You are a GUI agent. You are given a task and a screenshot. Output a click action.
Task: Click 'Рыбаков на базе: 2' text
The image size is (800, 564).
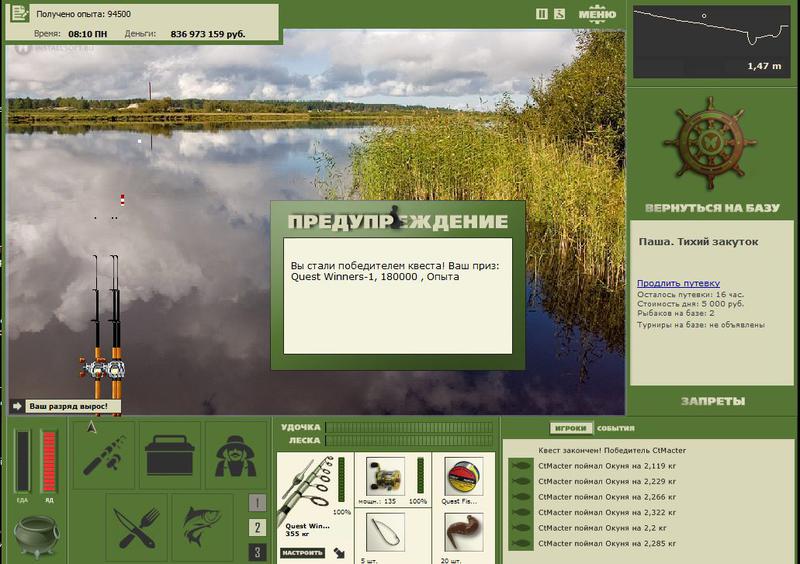[676, 313]
